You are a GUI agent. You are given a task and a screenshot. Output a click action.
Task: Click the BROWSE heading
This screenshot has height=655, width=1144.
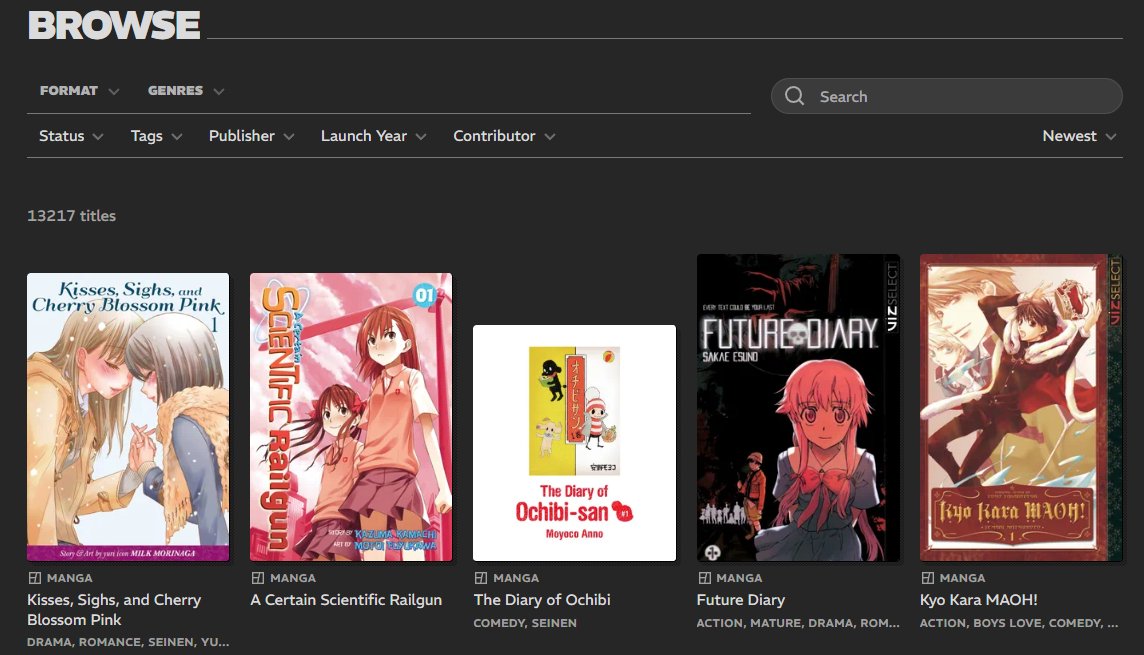[x=114, y=25]
